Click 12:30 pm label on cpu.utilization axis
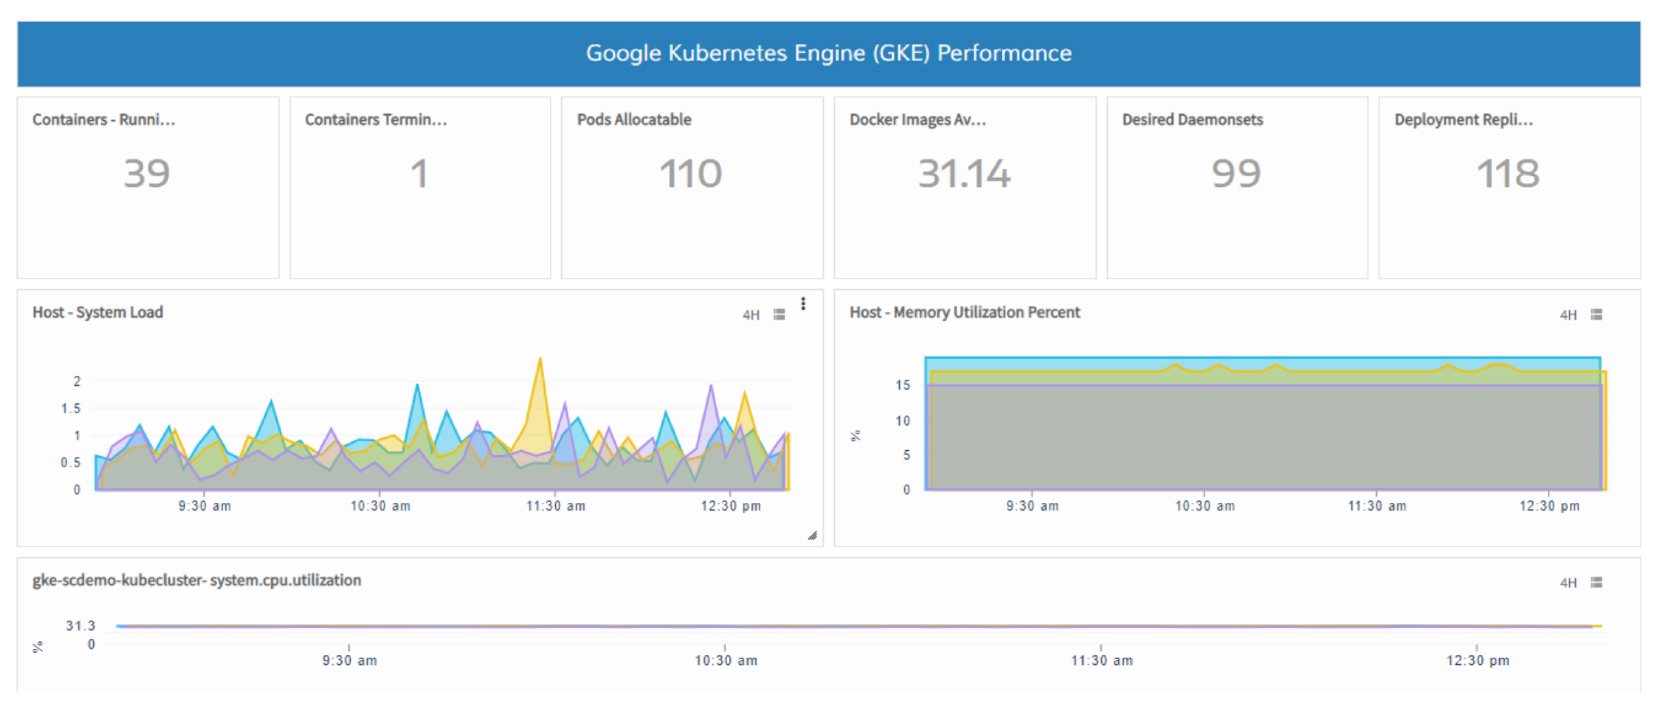 click(x=1478, y=660)
